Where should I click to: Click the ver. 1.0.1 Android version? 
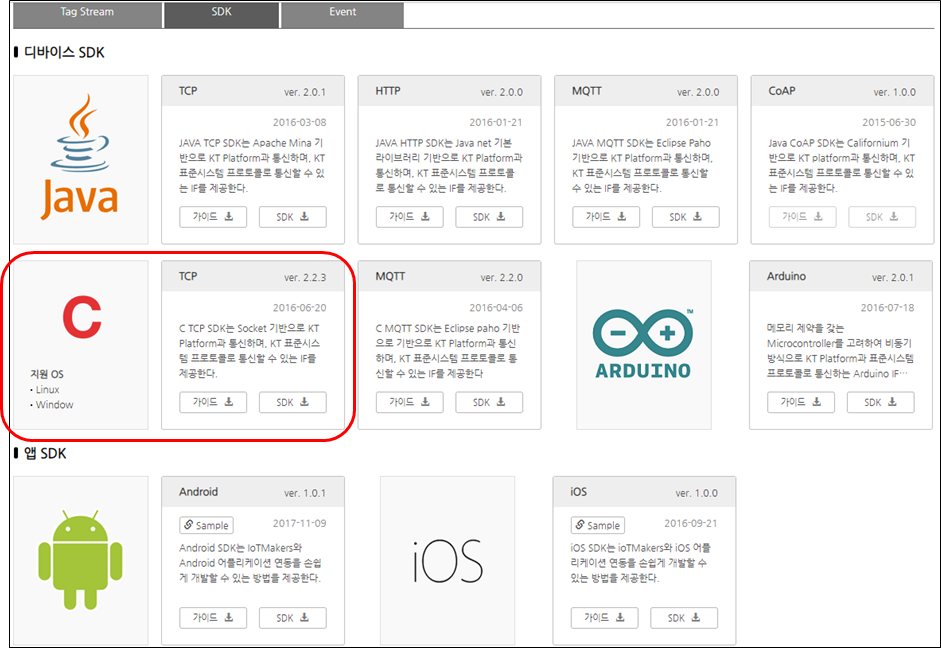(x=305, y=493)
